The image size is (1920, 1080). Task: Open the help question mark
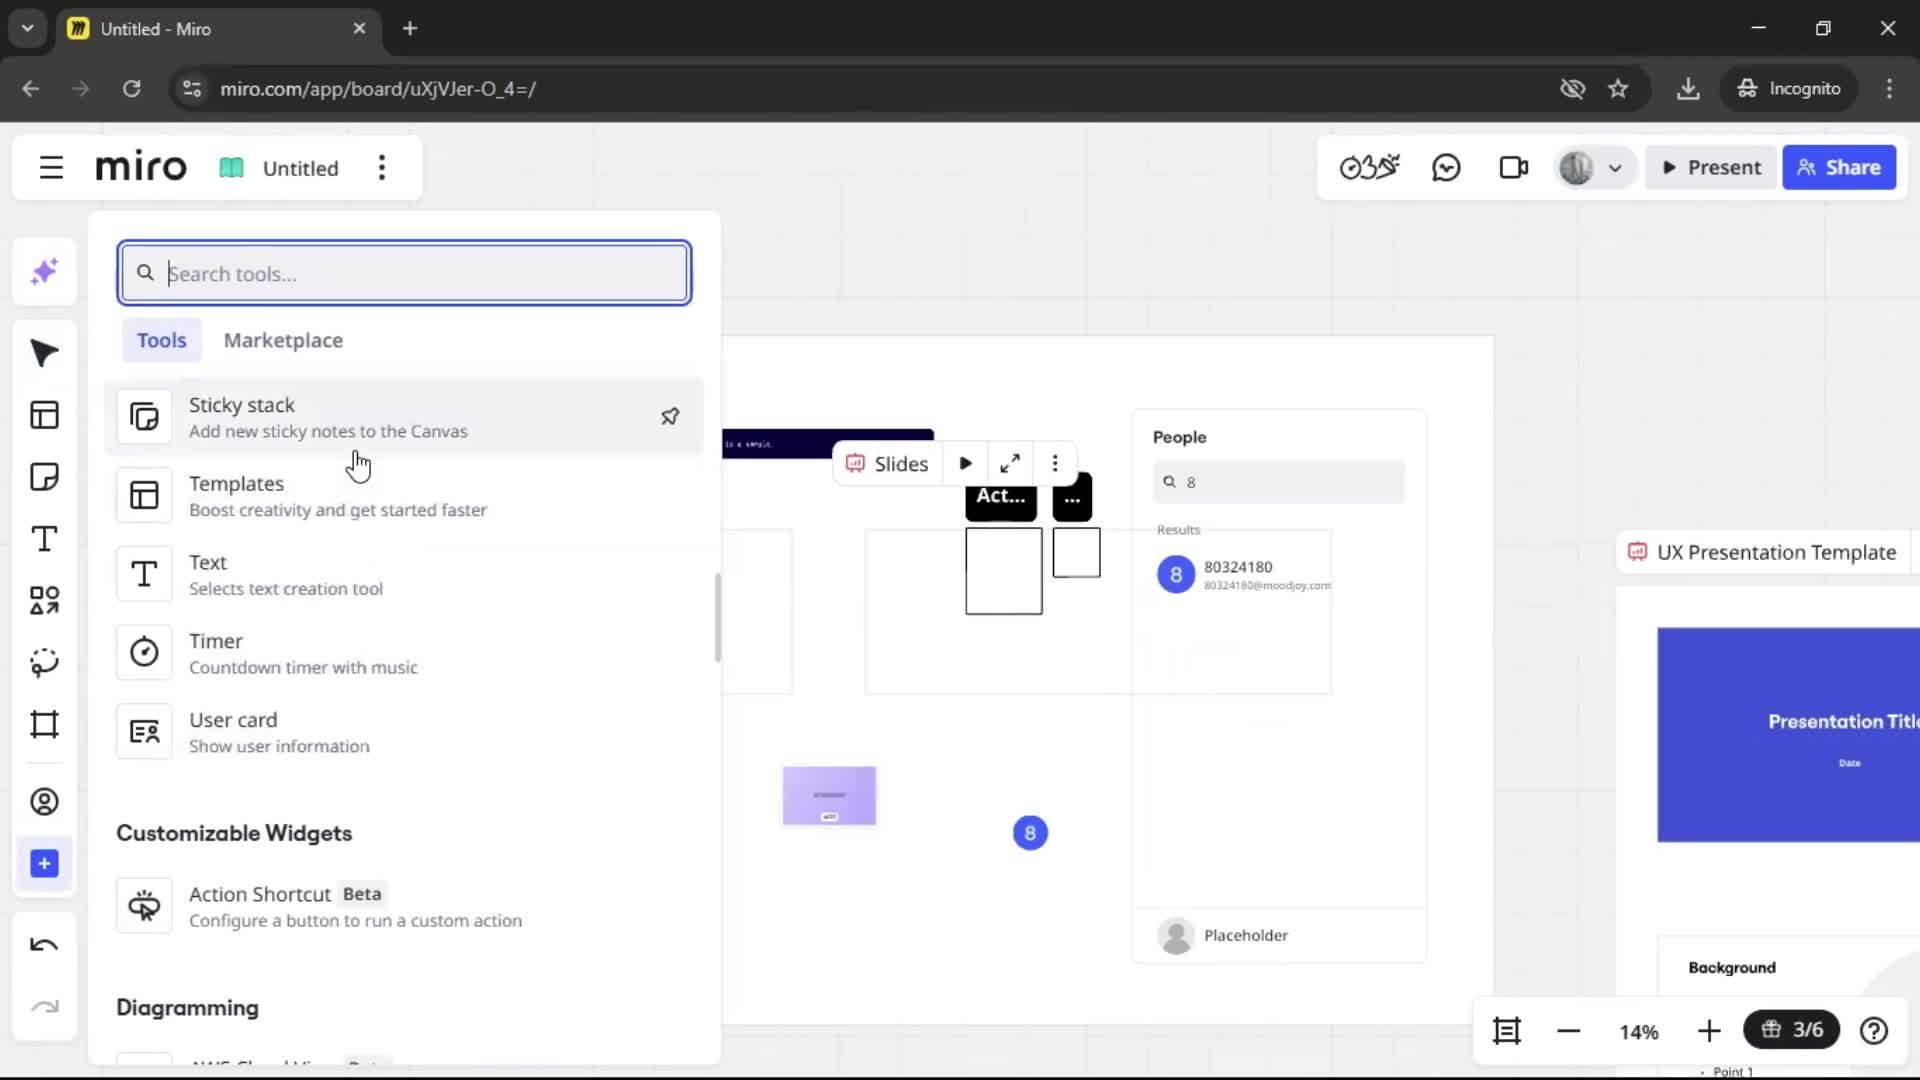click(1873, 1030)
